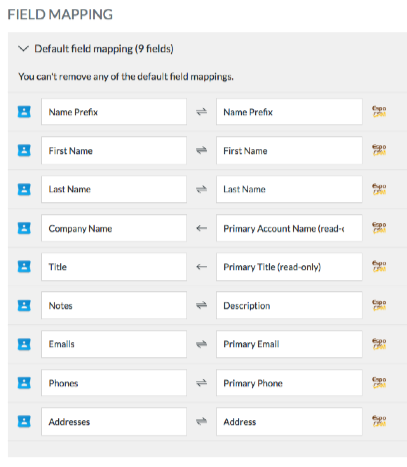Viewport: 407px width, 467px height.
Task: Click the sync arrows beside Primary Phone
Action: click(201, 383)
